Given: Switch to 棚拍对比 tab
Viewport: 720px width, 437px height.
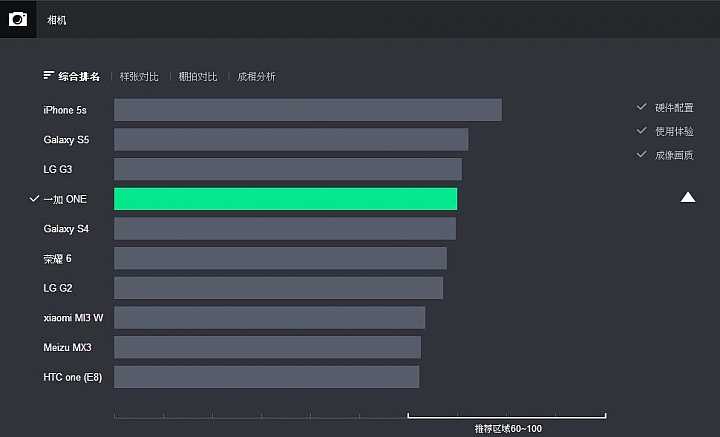Looking at the screenshot, I should click(198, 77).
